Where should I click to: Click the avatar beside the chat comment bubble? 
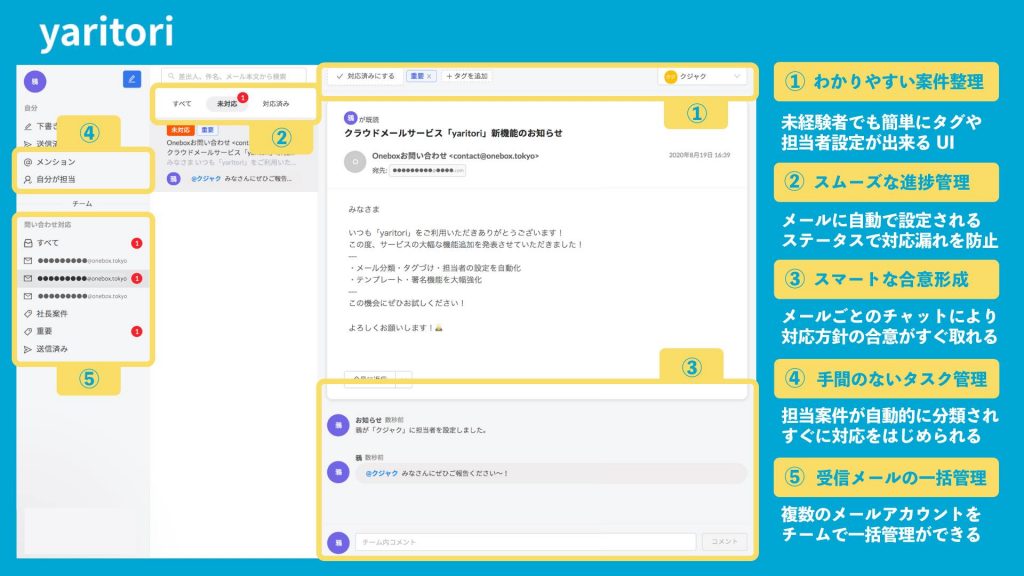coord(338,472)
